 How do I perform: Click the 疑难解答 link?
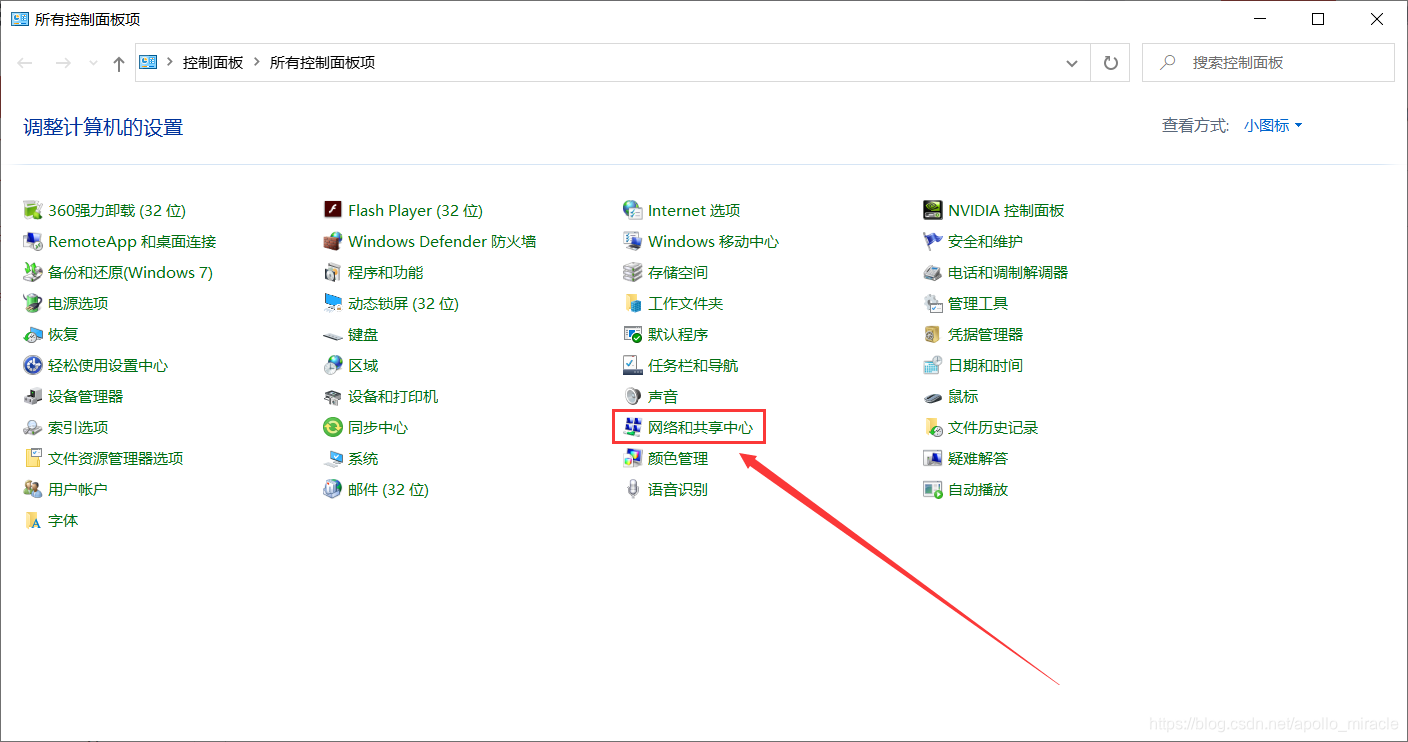click(x=978, y=458)
